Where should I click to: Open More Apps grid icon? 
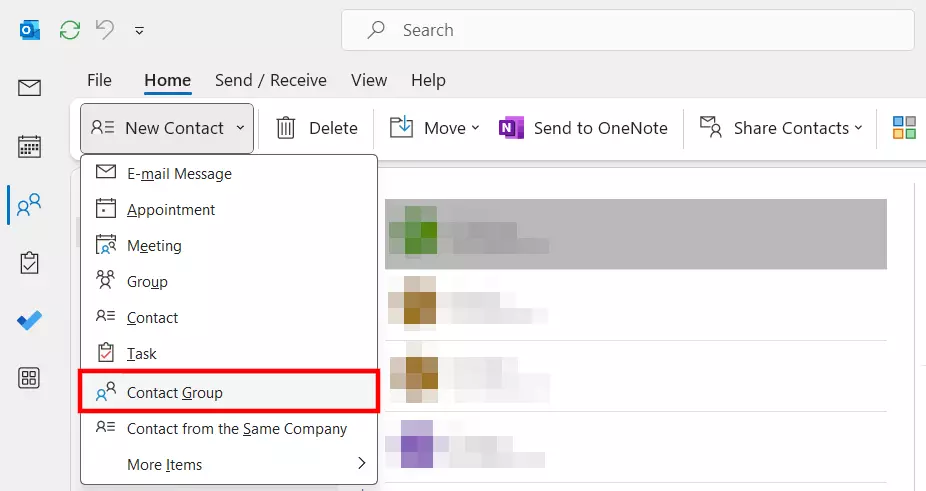tap(29, 378)
